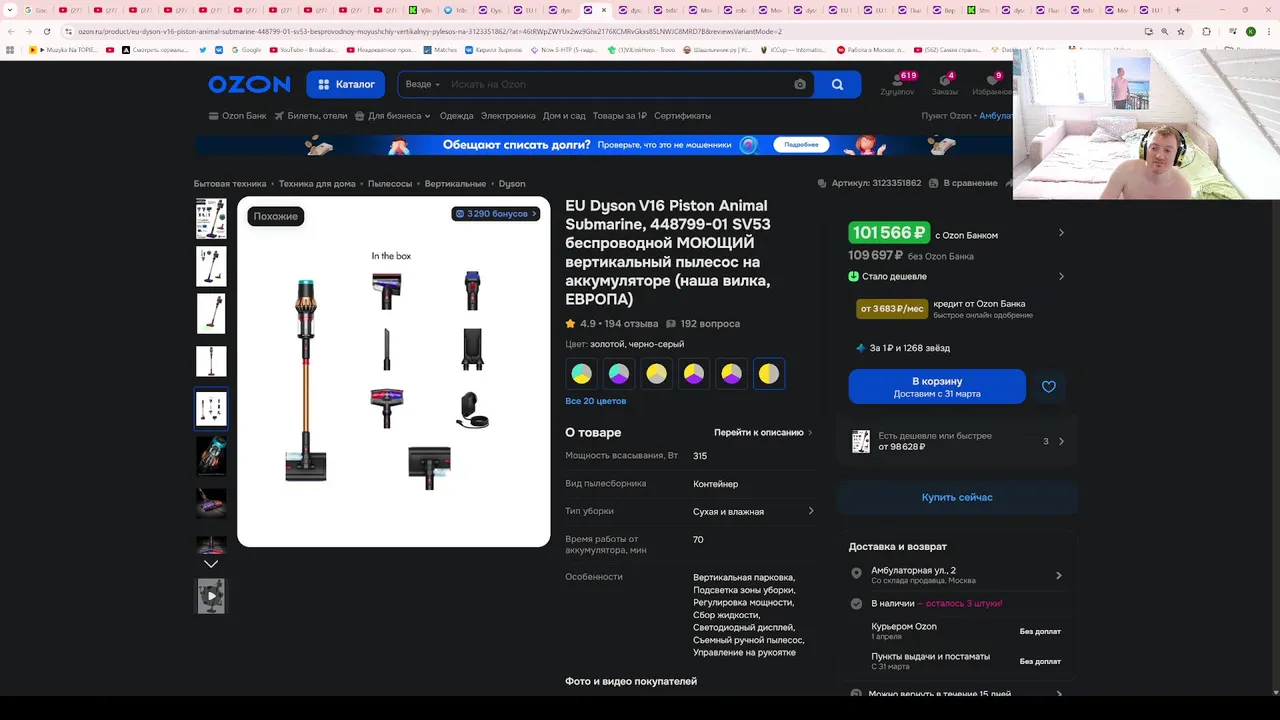
Task: Go to Техника для дома breadcrumb
Action: pos(317,184)
